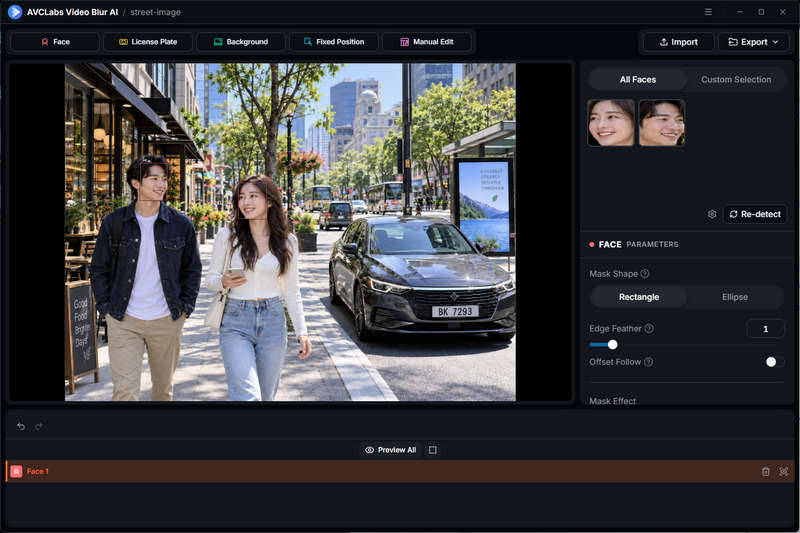Click the redo arrow icon
Image resolution: width=800 pixels, height=533 pixels.
pyautogui.click(x=39, y=426)
